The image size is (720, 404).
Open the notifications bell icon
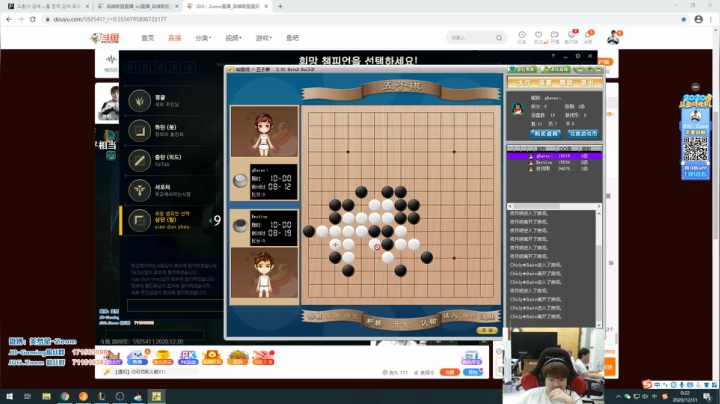pyautogui.click(x=588, y=35)
